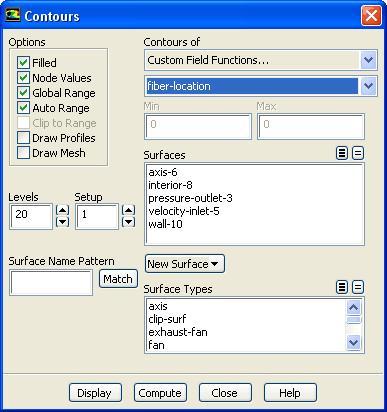This screenshot has height=412, width=387.
Task: Click the Max value field
Action: pyautogui.click(x=311, y=126)
